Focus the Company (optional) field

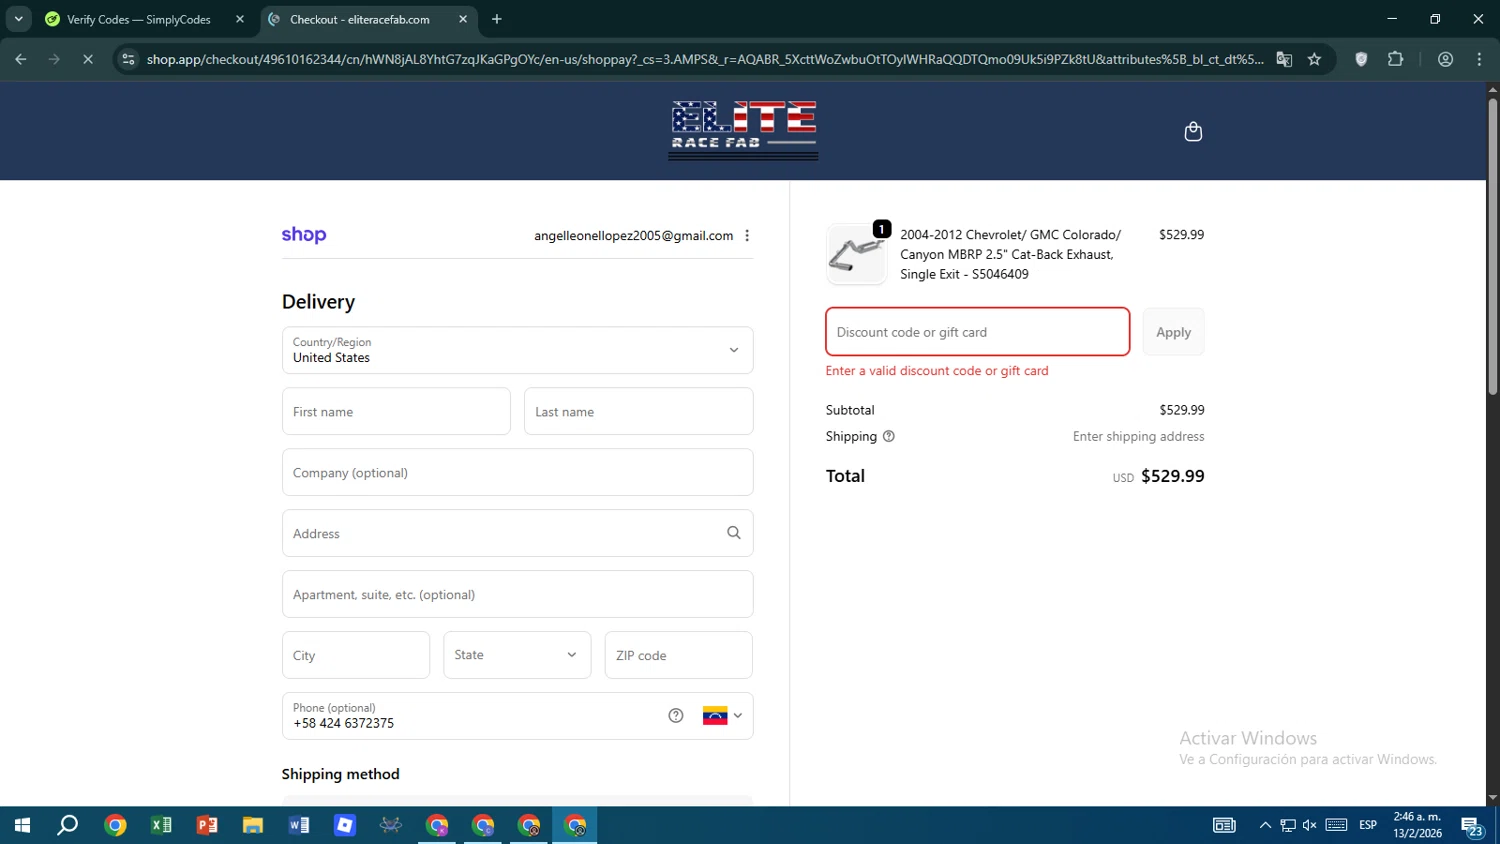pyautogui.click(x=517, y=472)
